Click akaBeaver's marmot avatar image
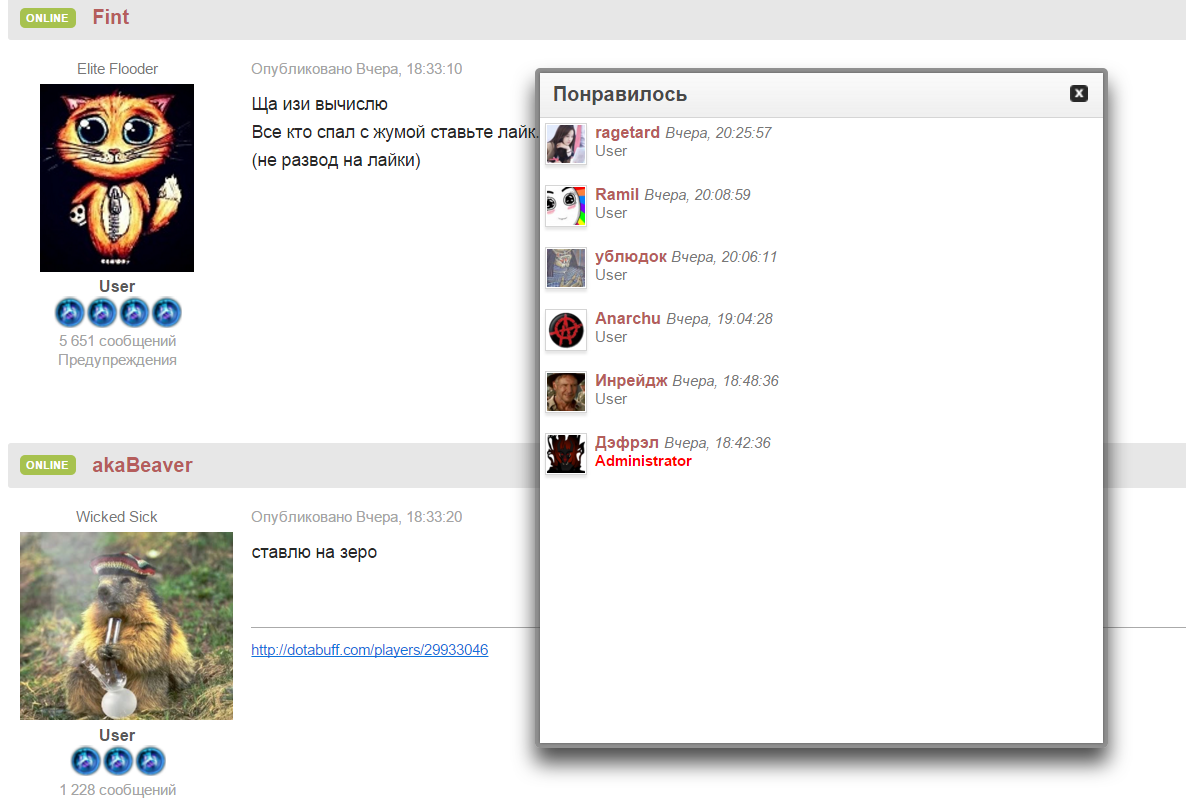 pyautogui.click(x=126, y=626)
